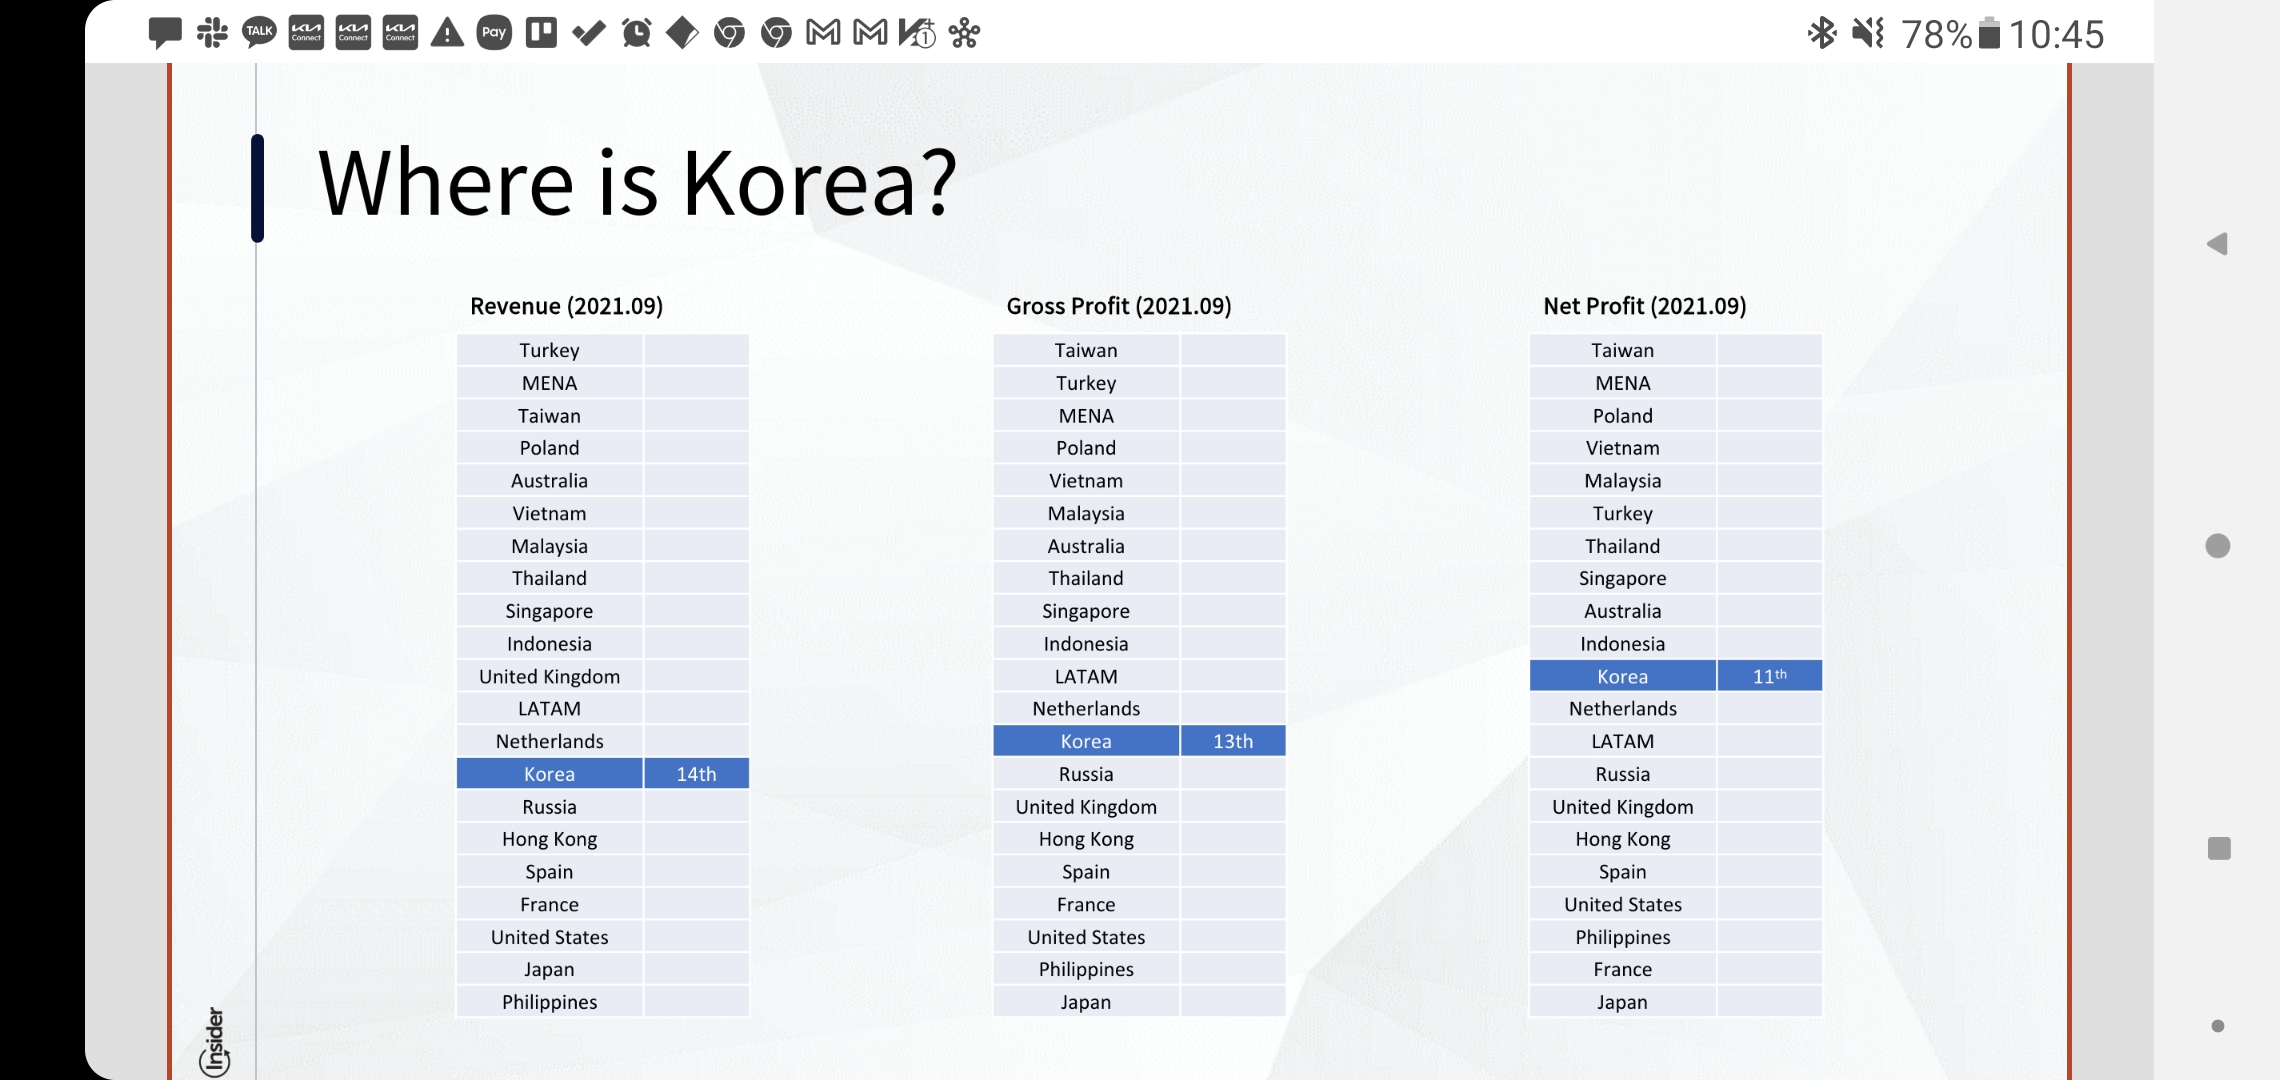2280x1080 pixels.
Task: Tap the muted vibrate status icon
Action: 1867,33
